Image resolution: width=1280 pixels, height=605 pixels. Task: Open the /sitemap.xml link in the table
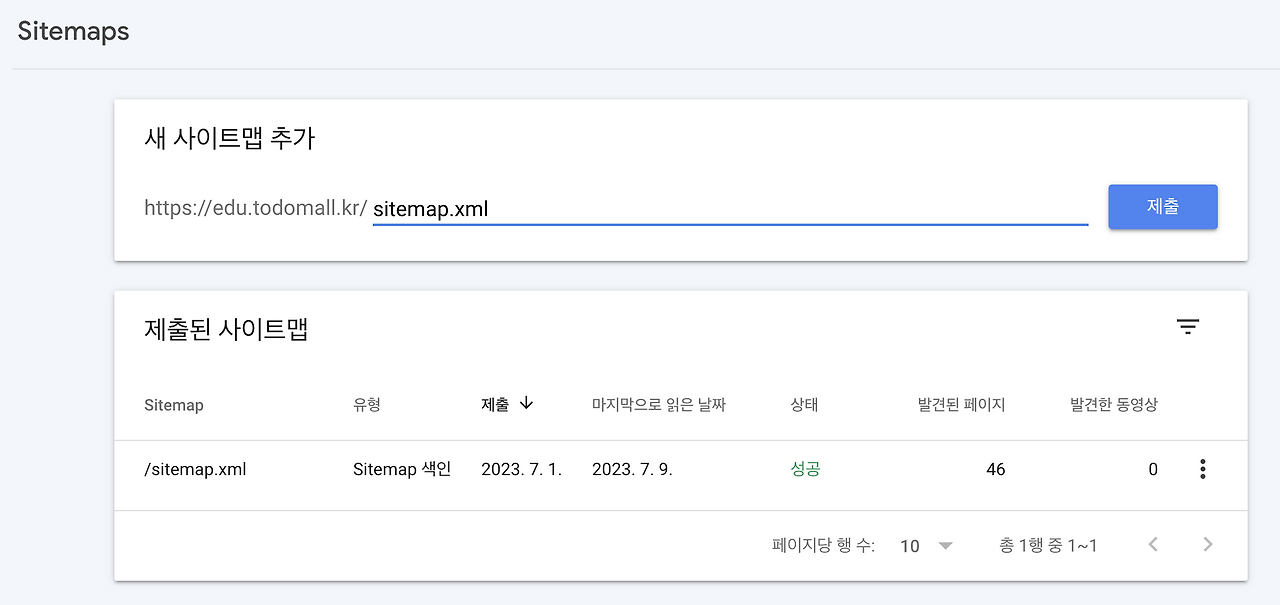coord(196,468)
